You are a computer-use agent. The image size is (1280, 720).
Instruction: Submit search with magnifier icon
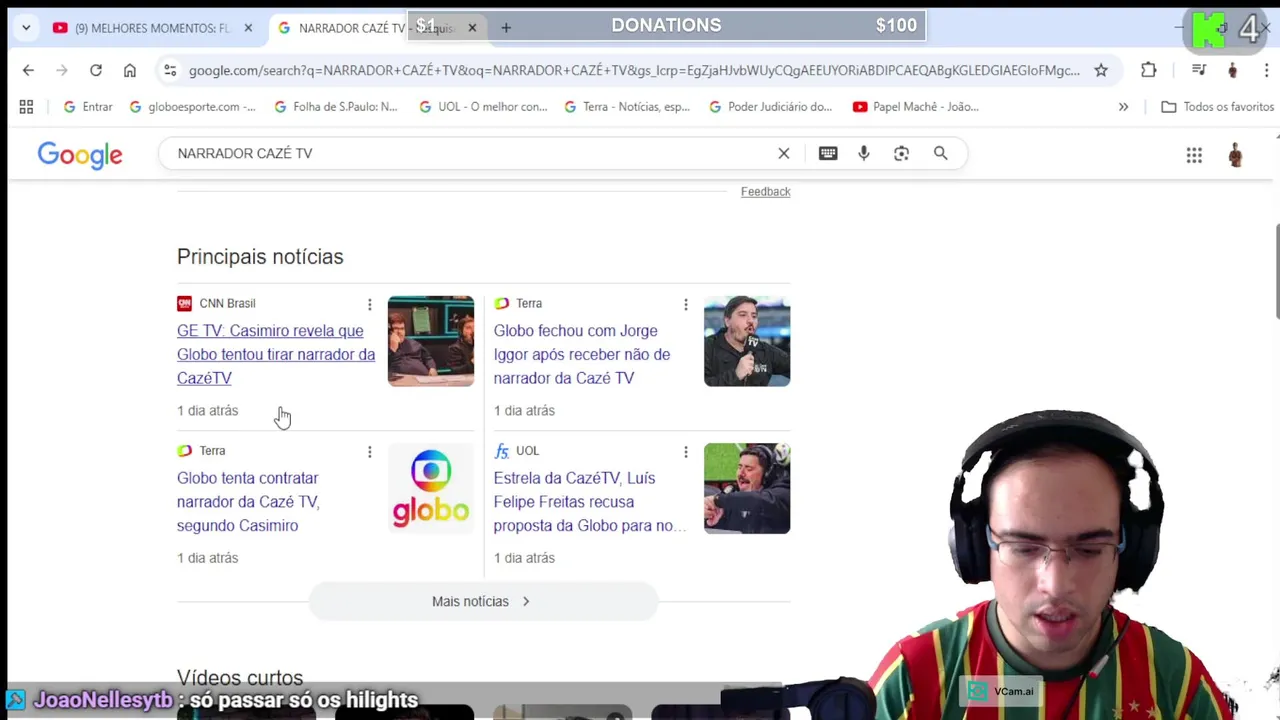point(940,153)
